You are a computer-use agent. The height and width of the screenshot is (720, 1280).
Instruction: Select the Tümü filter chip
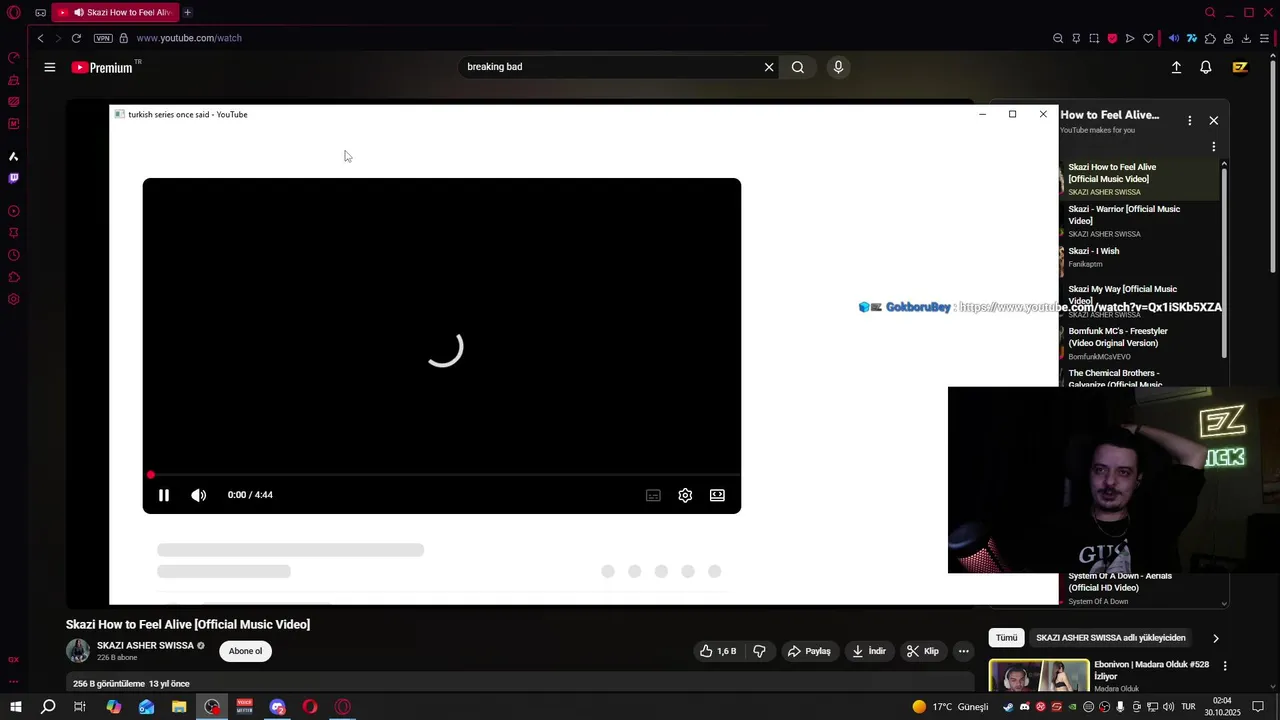(x=1006, y=638)
